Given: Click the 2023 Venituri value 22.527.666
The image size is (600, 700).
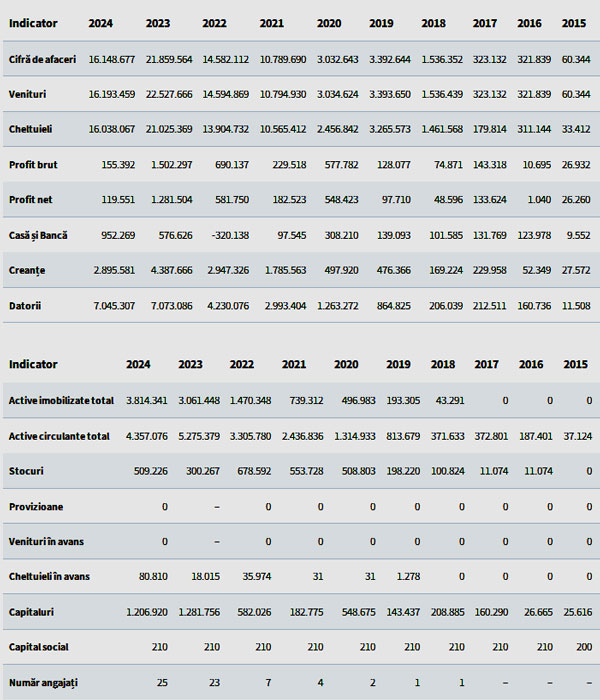Looking at the screenshot, I should 169,94.
